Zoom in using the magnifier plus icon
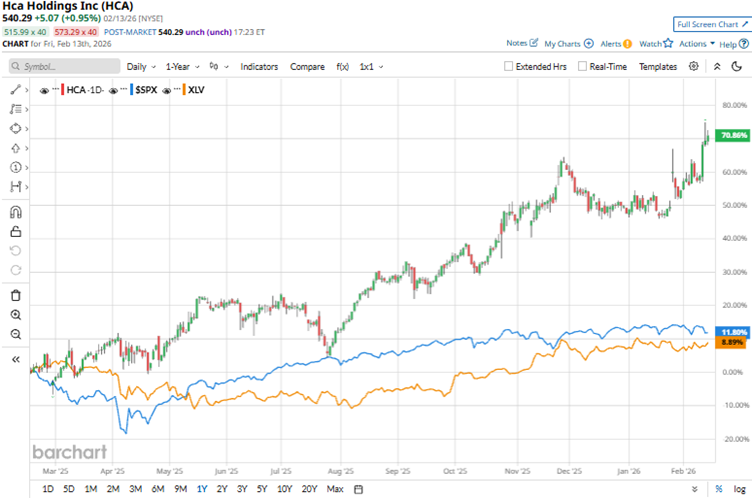The width and height of the screenshot is (752, 498). point(15,315)
